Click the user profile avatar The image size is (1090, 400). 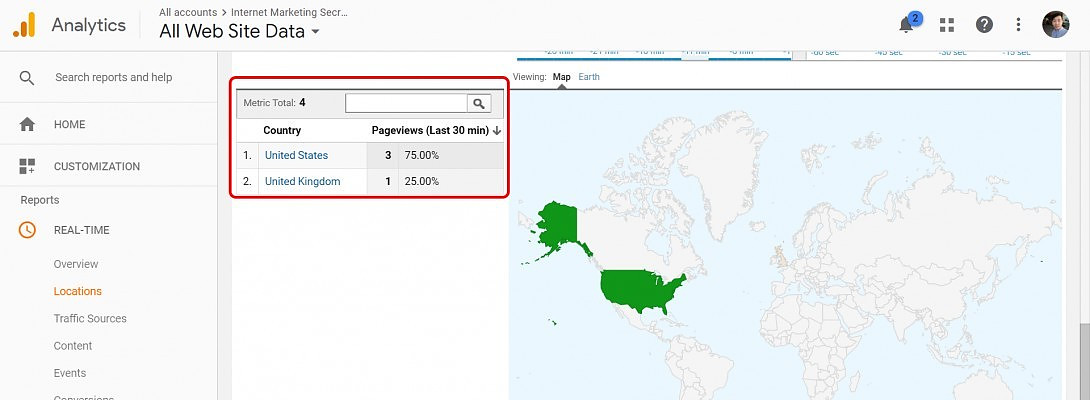pos(1055,25)
